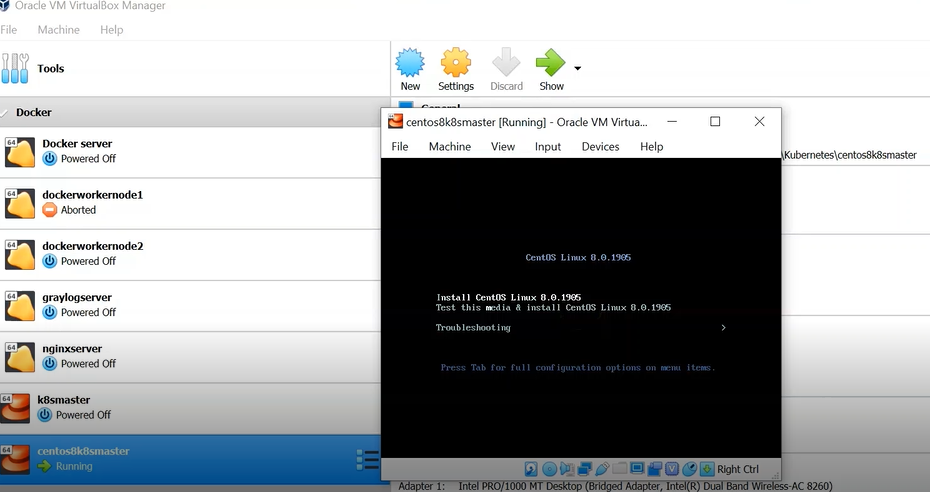Minimize the centos8k8smaster VM window
Viewport: 930px width, 492px height.
671,122
